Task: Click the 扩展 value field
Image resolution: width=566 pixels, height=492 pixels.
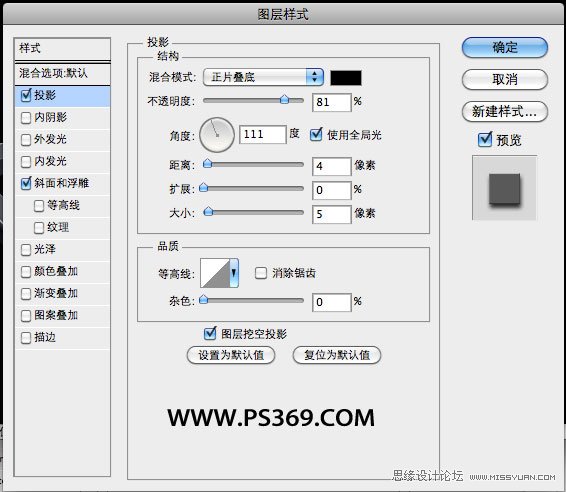Action: coord(331,190)
